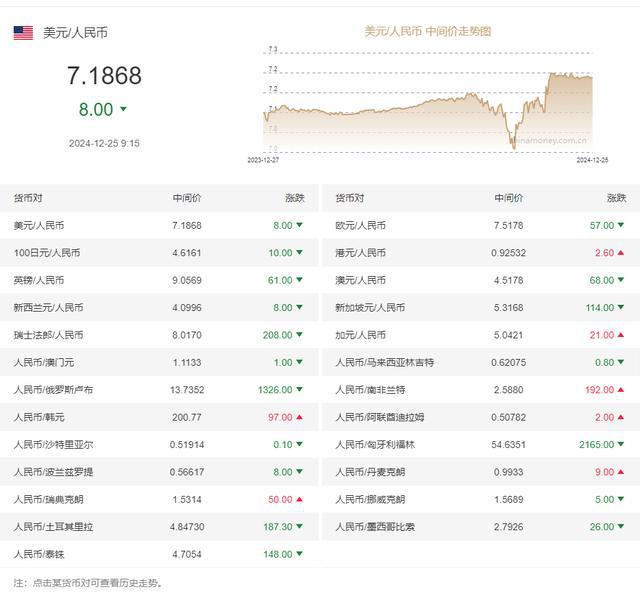Click the 187.30 change value for 土耳其里拉
The height and width of the screenshot is (598, 640).
(278, 527)
